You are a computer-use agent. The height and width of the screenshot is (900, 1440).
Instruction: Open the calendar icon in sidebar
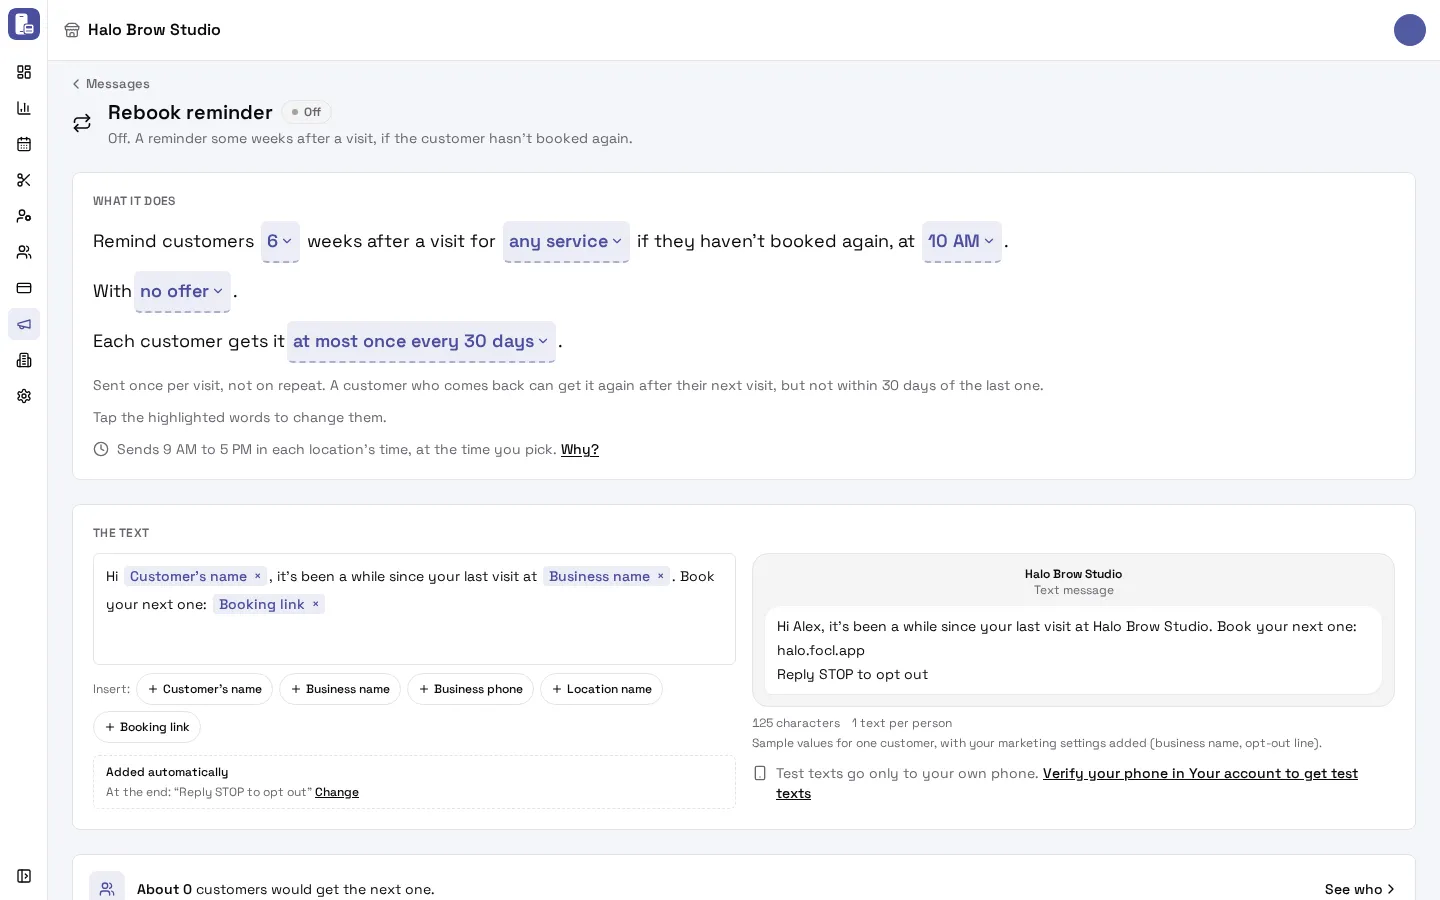[x=24, y=144]
